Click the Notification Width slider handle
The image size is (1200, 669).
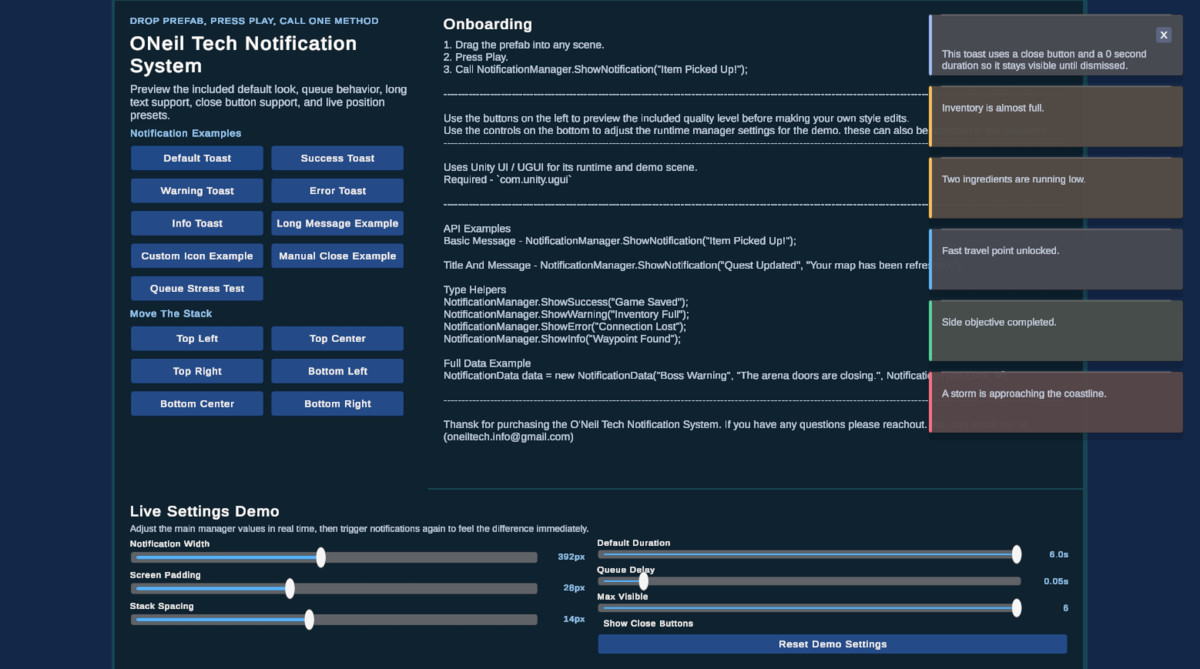click(321, 557)
